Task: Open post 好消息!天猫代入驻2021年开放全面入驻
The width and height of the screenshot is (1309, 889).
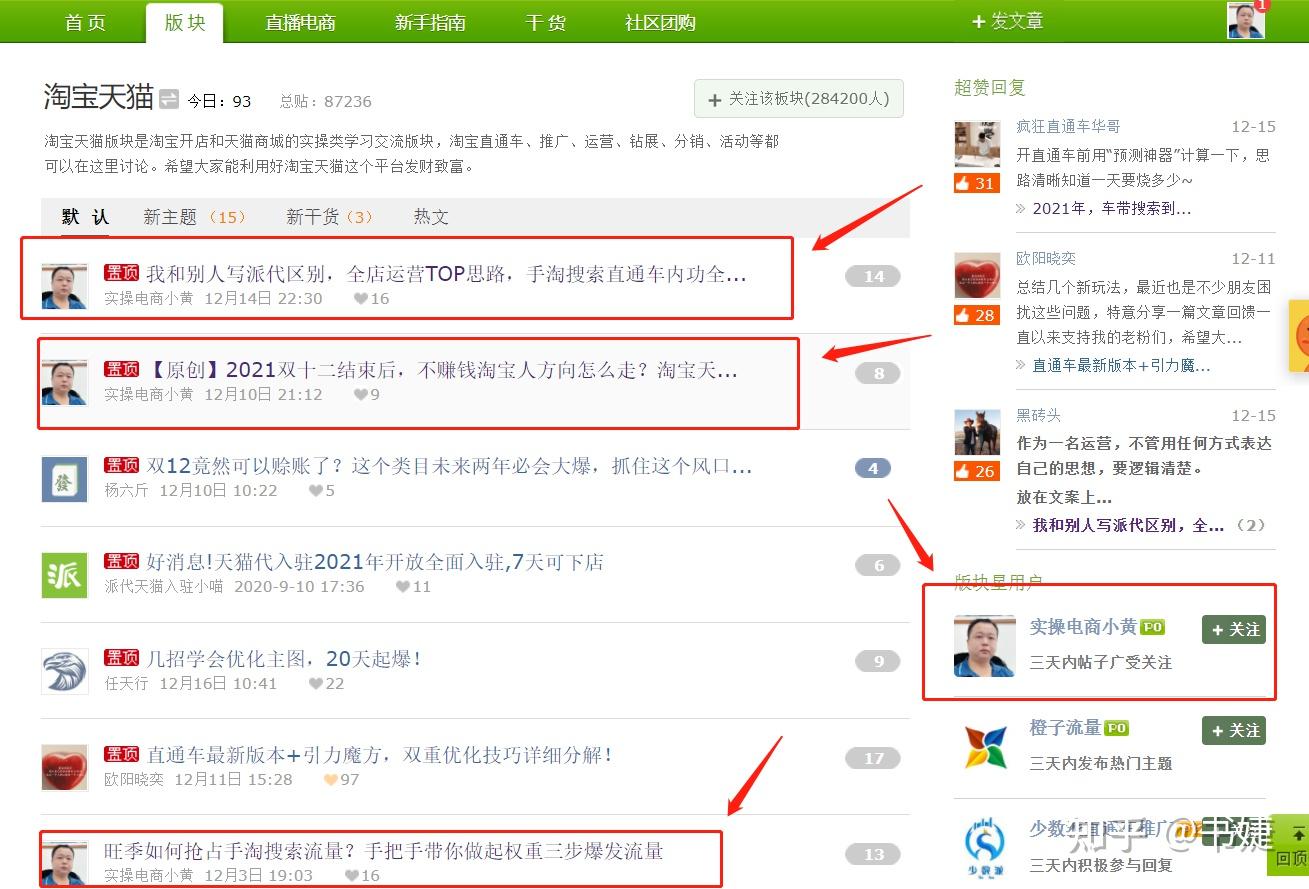Action: (375, 562)
